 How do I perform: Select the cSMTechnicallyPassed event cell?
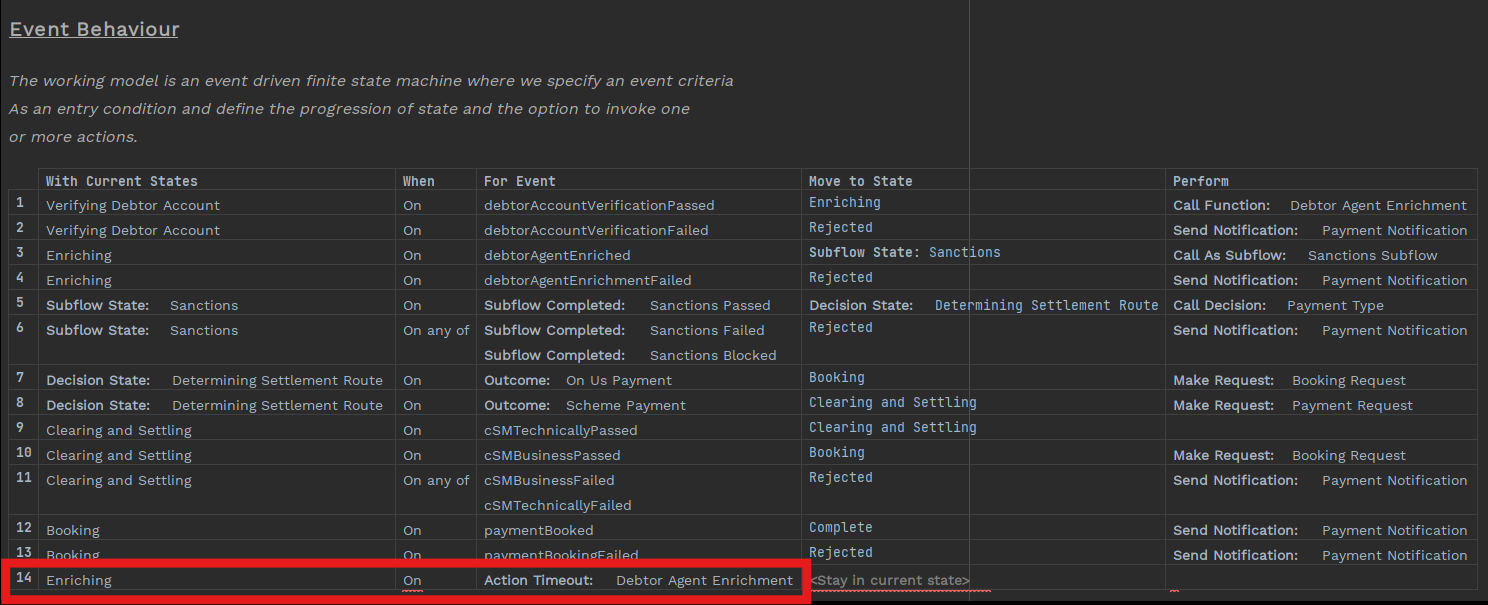click(x=560, y=430)
